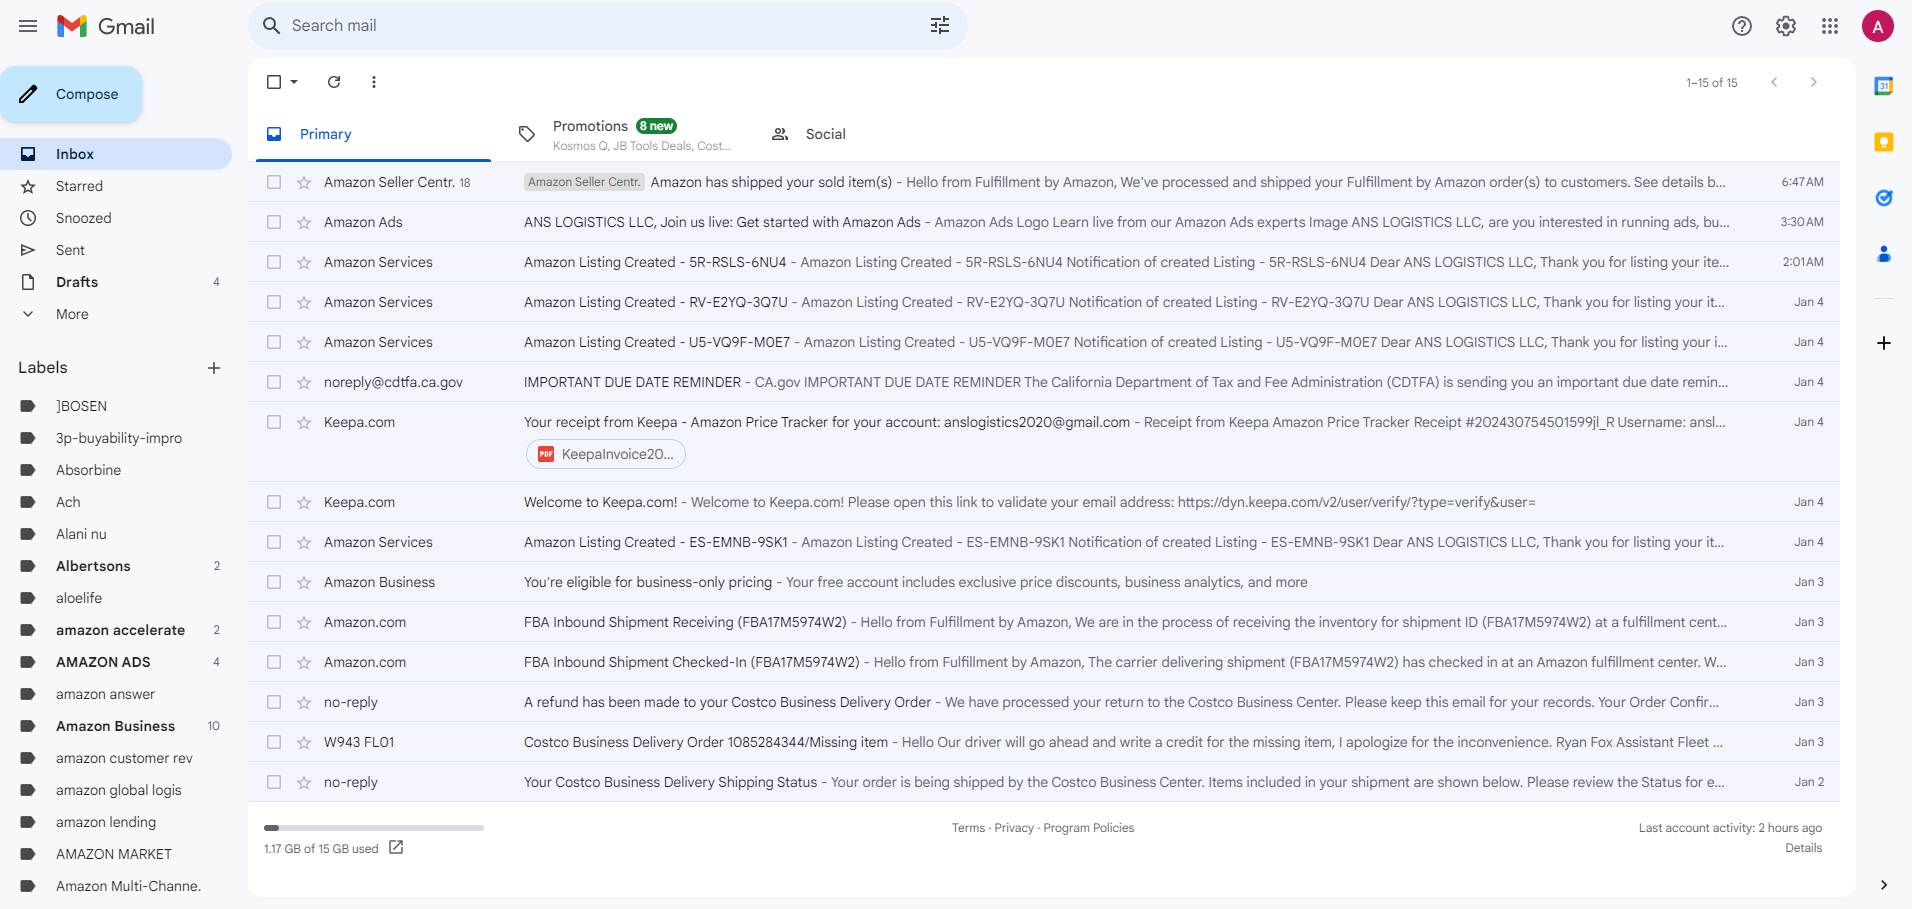
Task: Hide the side panel chevron
Action: pyautogui.click(x=1884, y=885)
